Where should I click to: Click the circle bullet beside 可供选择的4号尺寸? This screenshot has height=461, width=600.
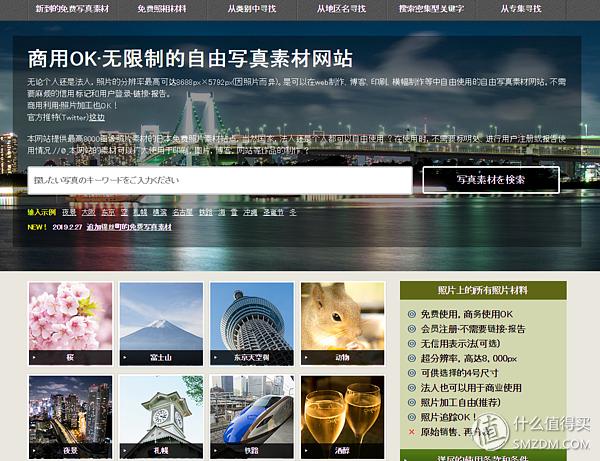(412, 373)
